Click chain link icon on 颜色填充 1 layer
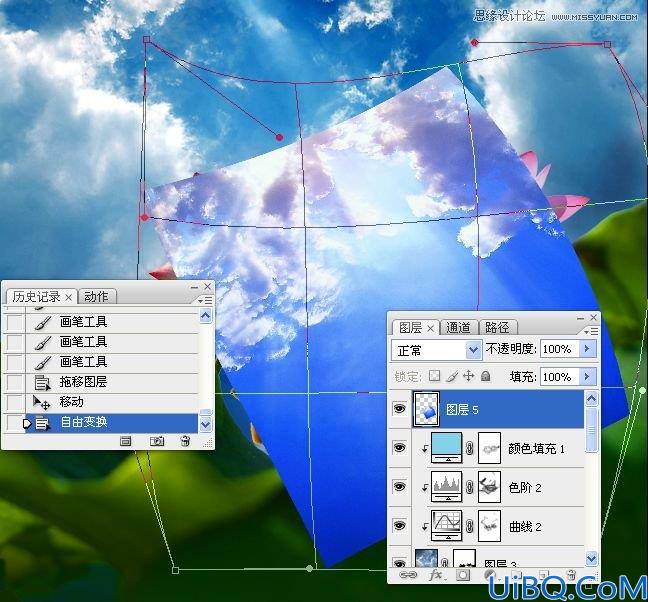Viewport: 648px width, 602px height. pyautogui.click(x=469, y=448)
